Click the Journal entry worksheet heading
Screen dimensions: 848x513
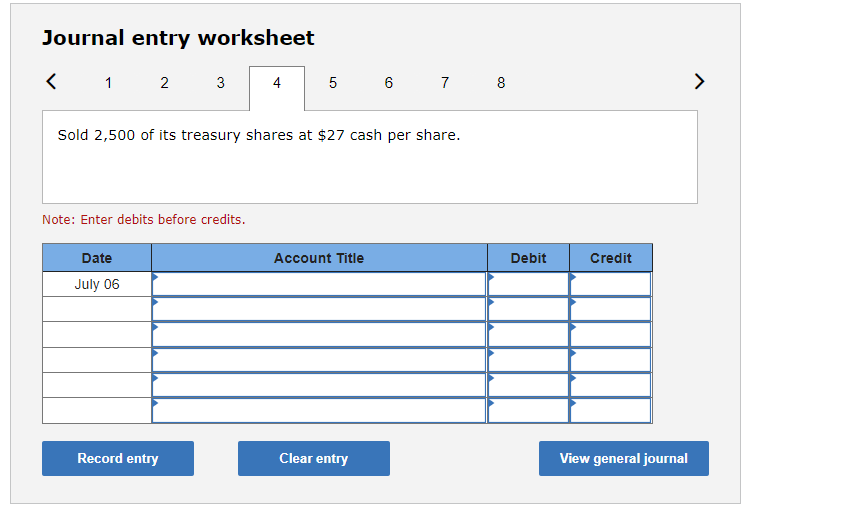tap(178, 38)
